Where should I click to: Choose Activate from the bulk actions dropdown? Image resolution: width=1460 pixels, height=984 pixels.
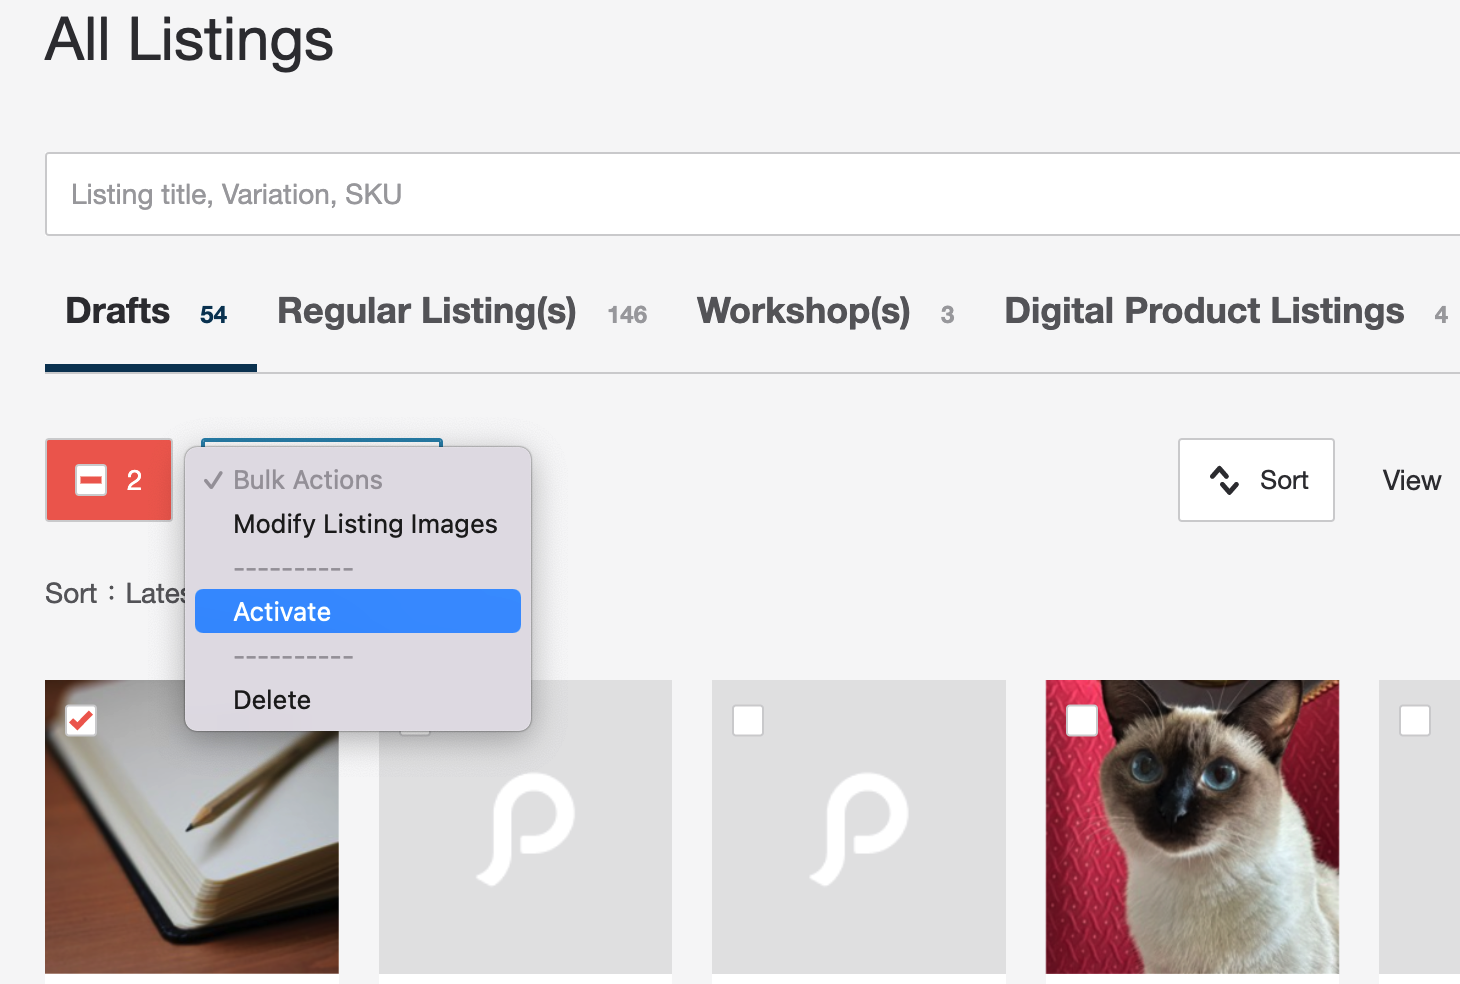[x=358, y=612]
